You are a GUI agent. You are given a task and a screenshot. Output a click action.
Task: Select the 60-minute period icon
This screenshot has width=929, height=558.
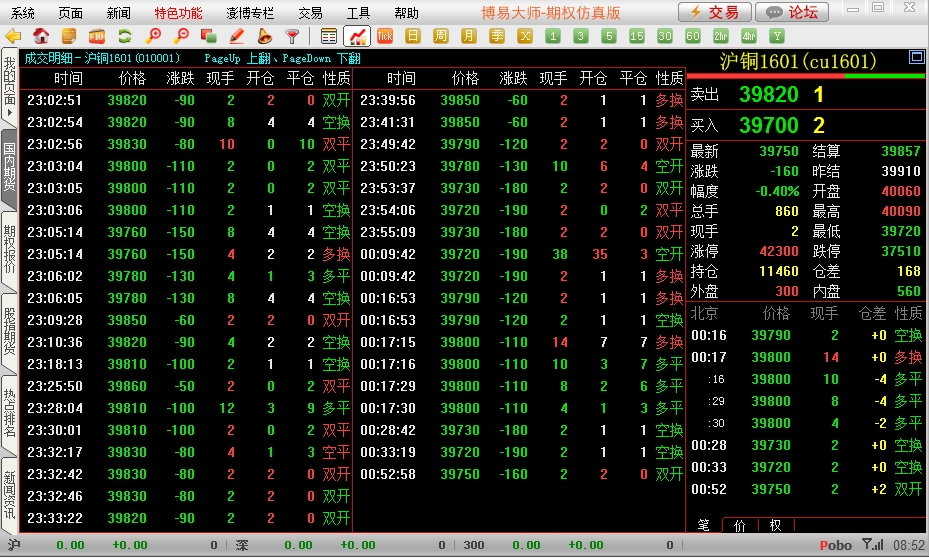coord(693,36)
